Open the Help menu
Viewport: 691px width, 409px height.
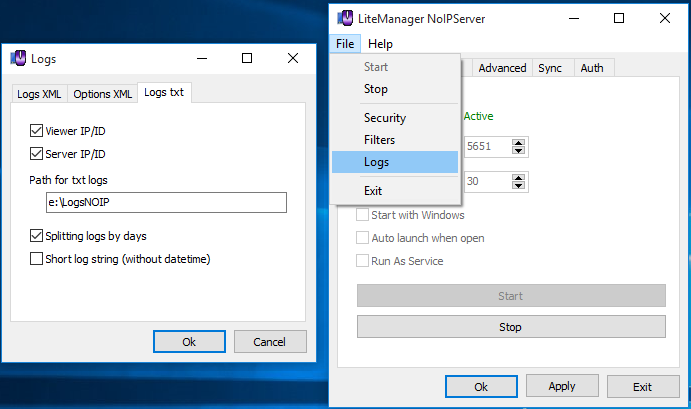(380, 44)
